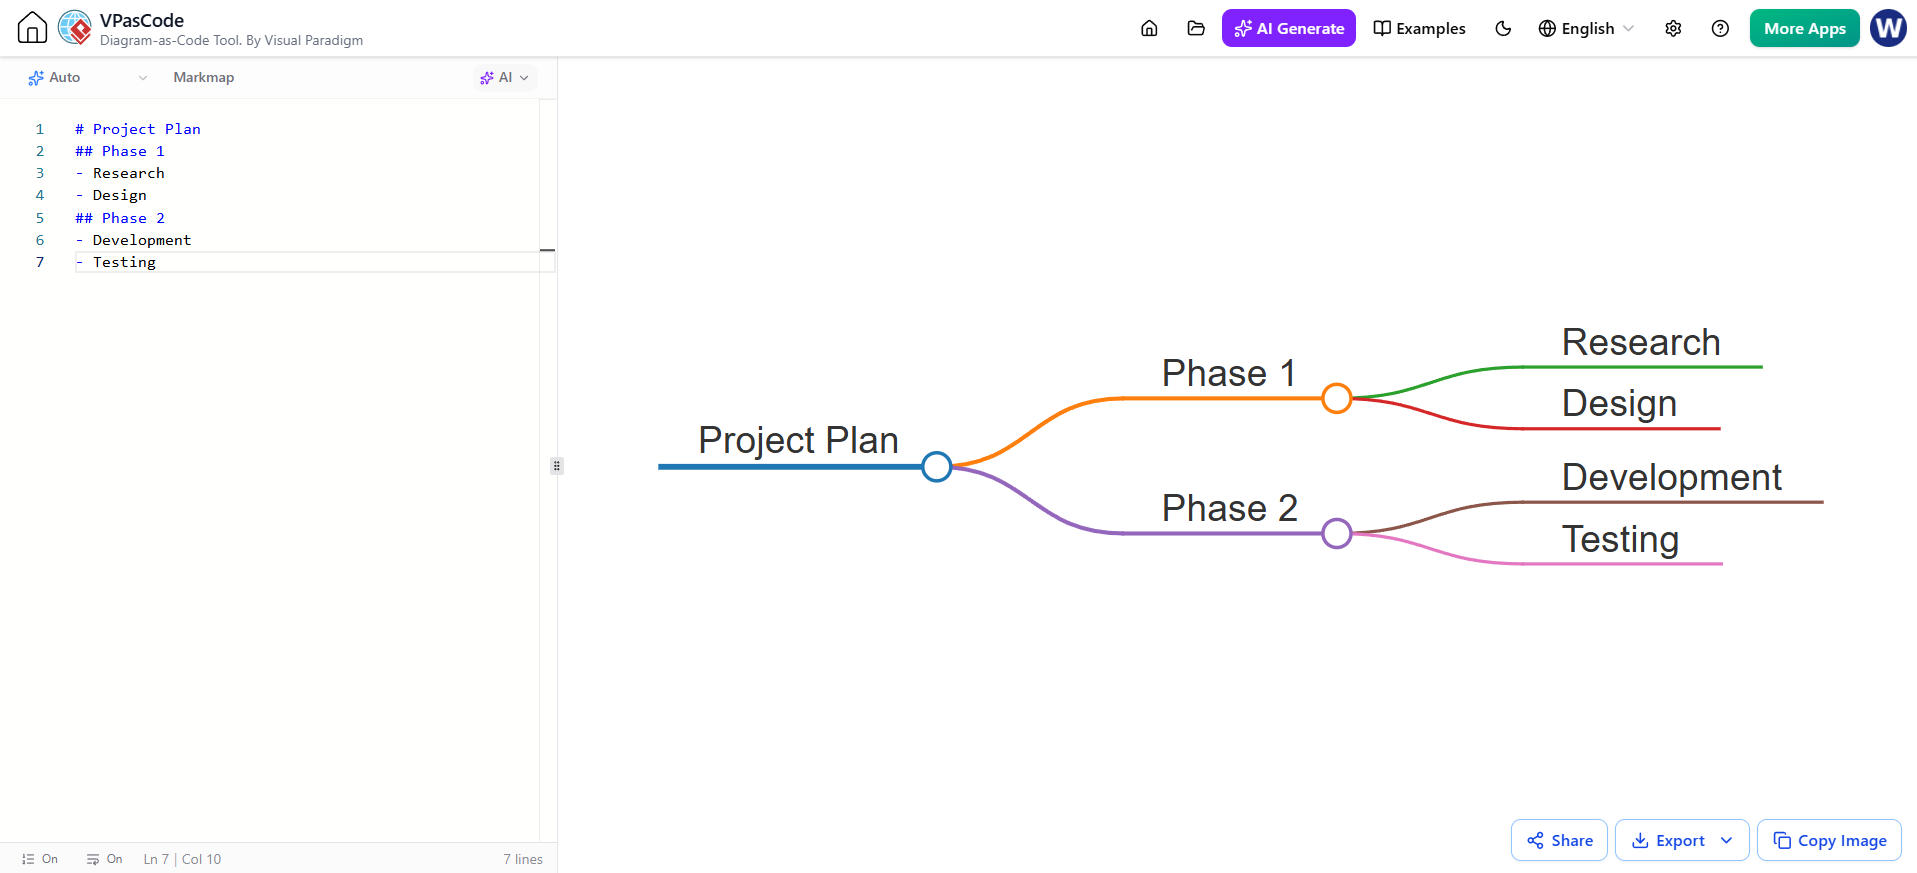This screenshot has width=1917, height=873.
Task: Toggle the line numbers On switch in the status bar
Action: pyautogui.click(x=40, y=859)
